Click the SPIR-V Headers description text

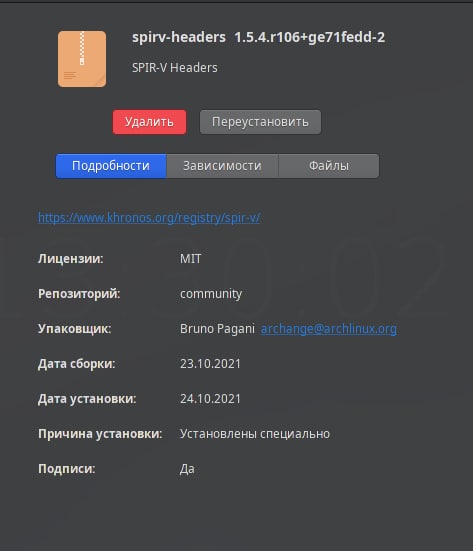(175, 67)
